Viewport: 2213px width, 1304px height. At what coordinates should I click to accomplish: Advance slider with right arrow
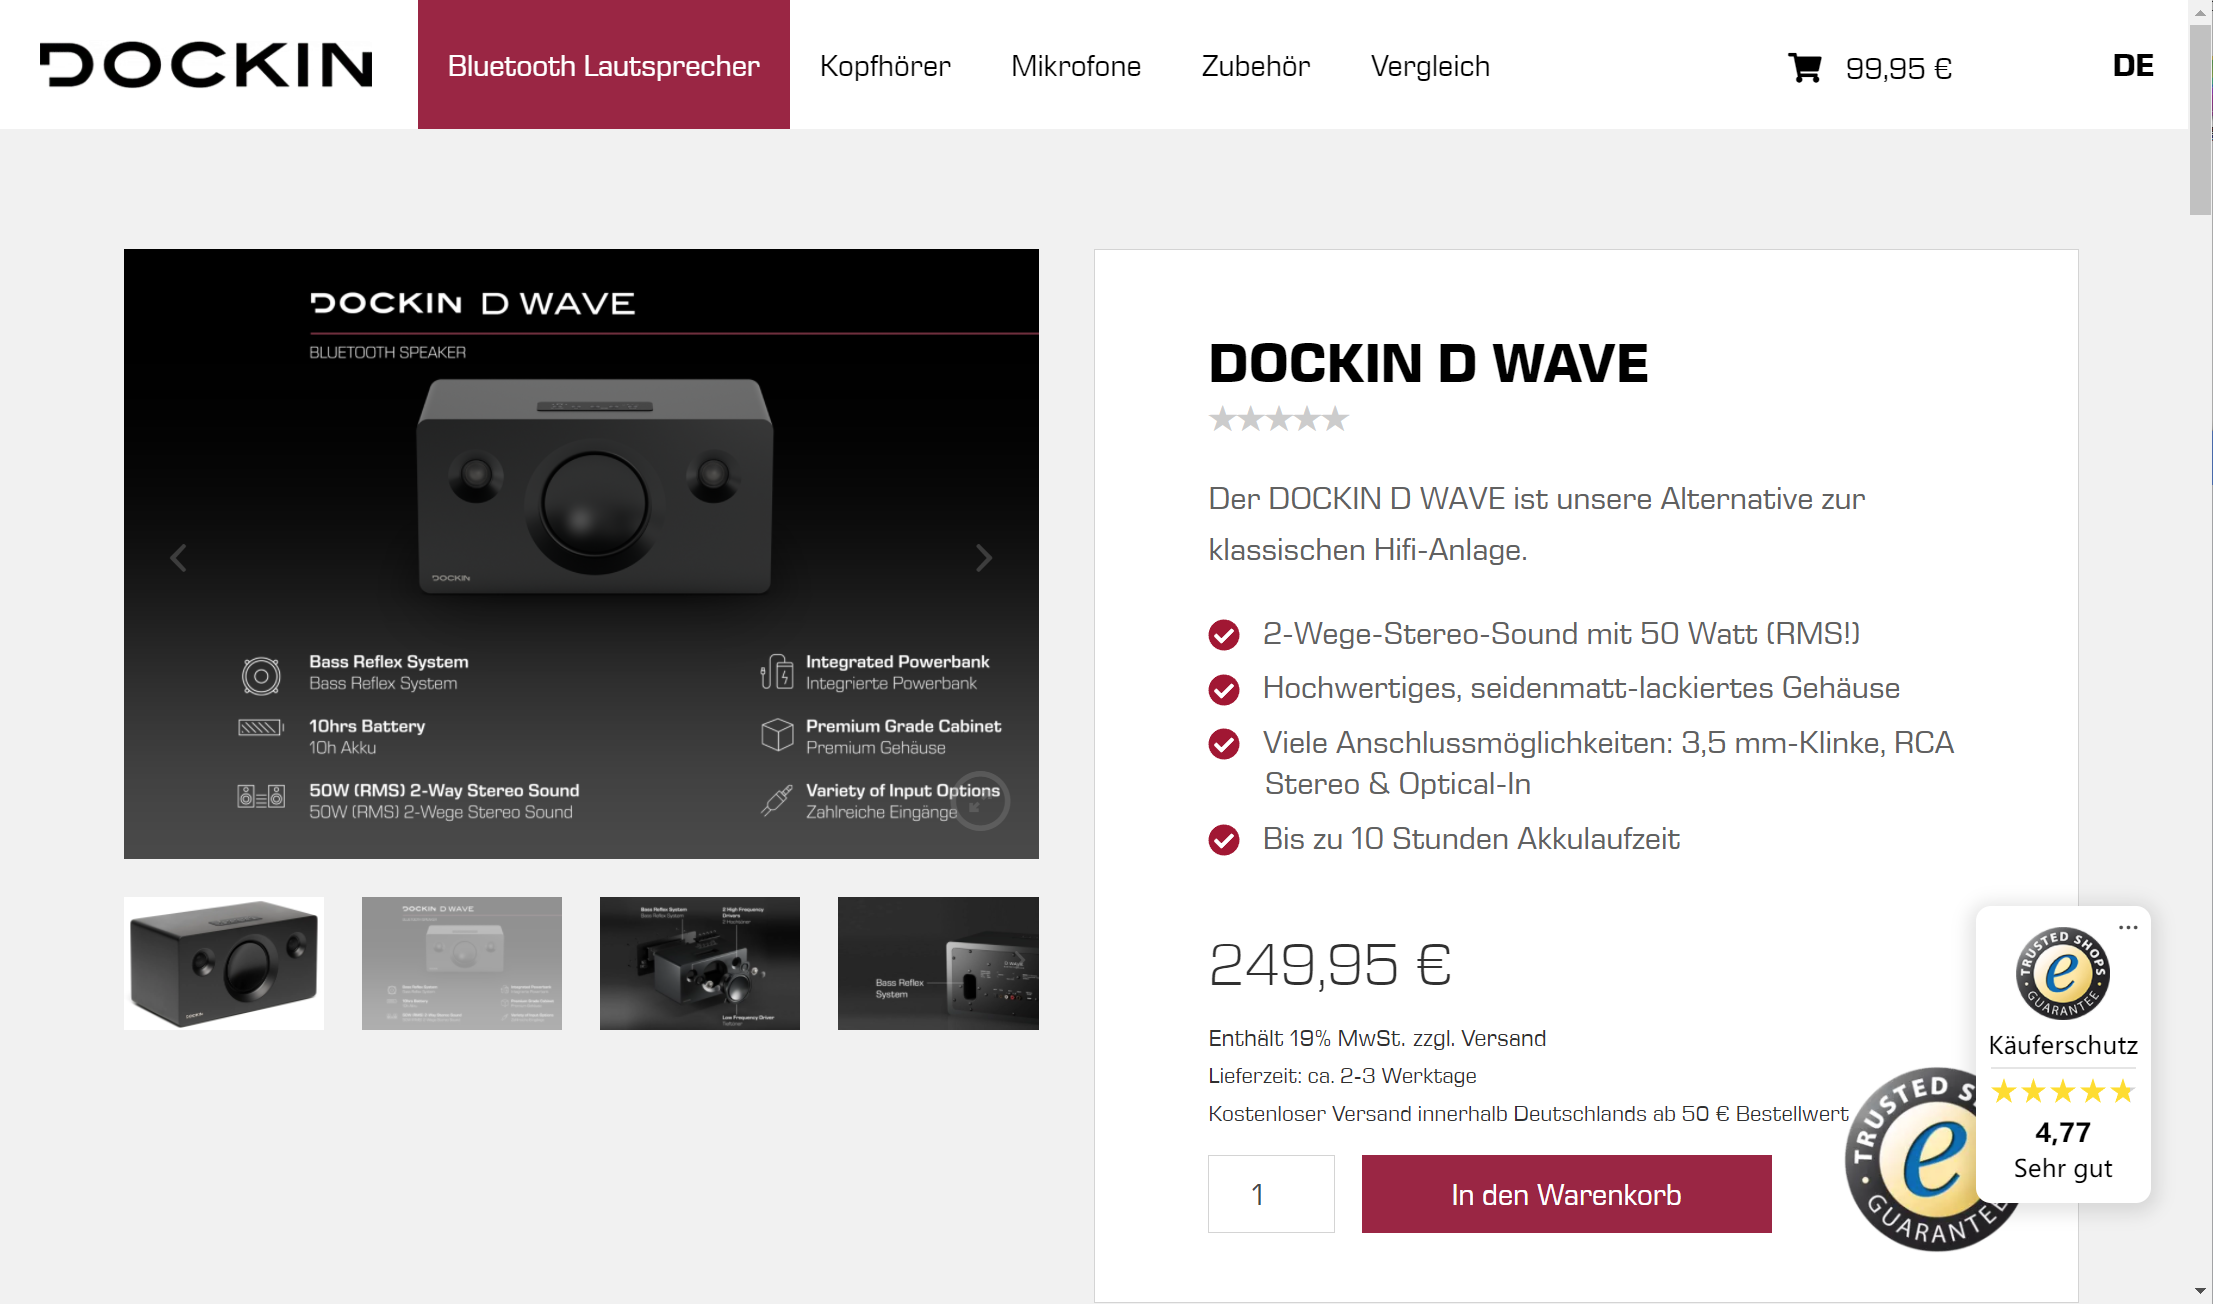(983, 558)
